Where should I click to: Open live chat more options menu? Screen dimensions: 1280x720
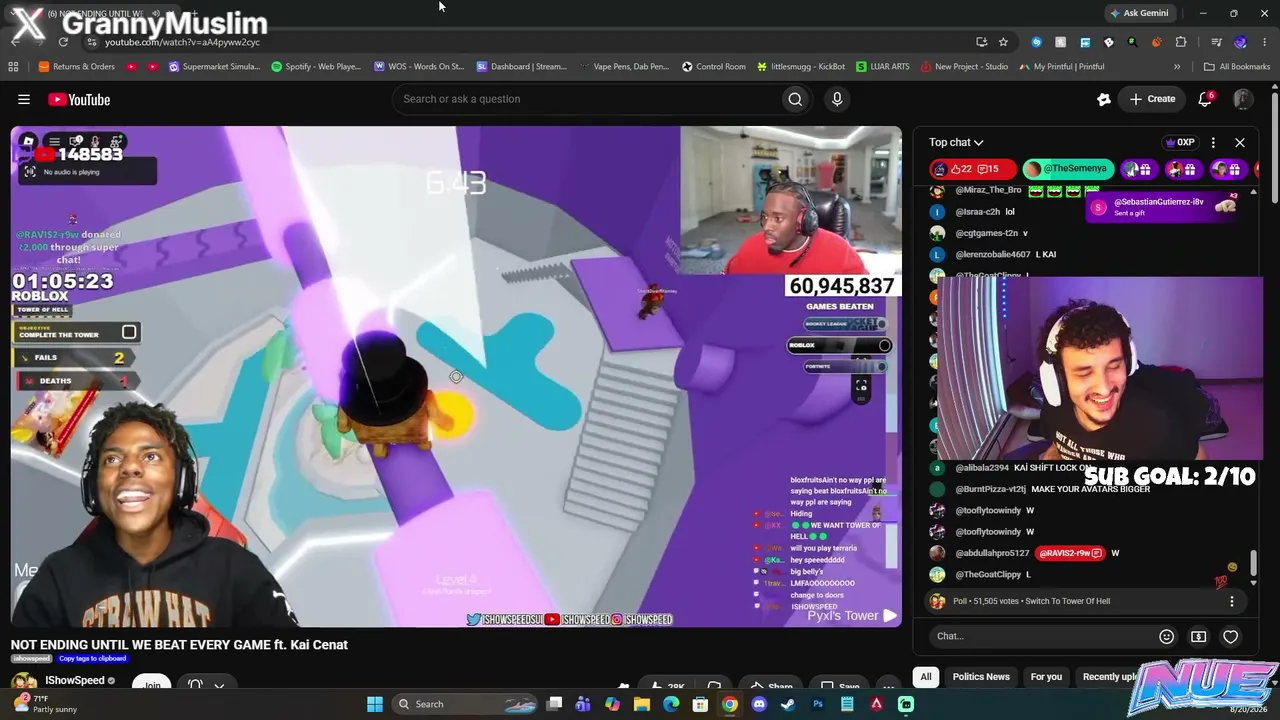tap(1213, 142)
